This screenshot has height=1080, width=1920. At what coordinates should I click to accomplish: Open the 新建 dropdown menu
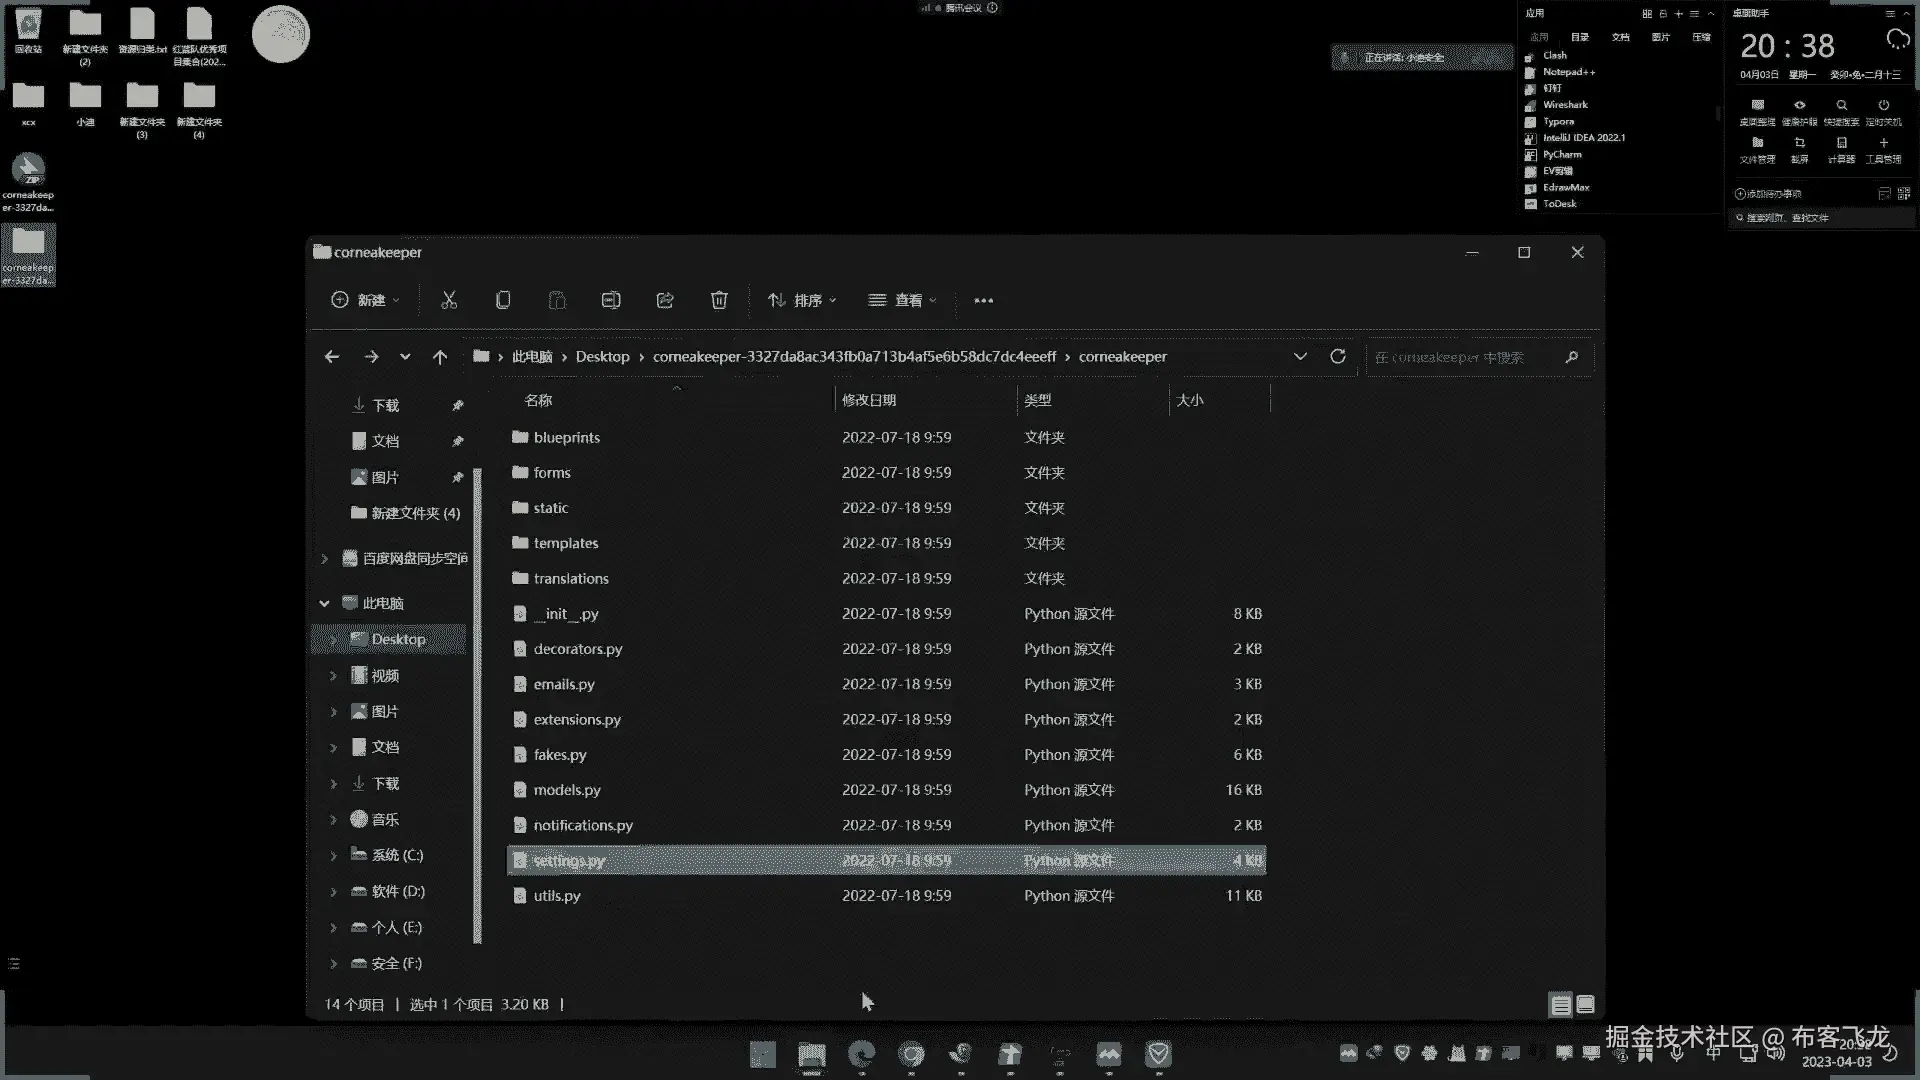pyautogui.click(x=366, y=300)
